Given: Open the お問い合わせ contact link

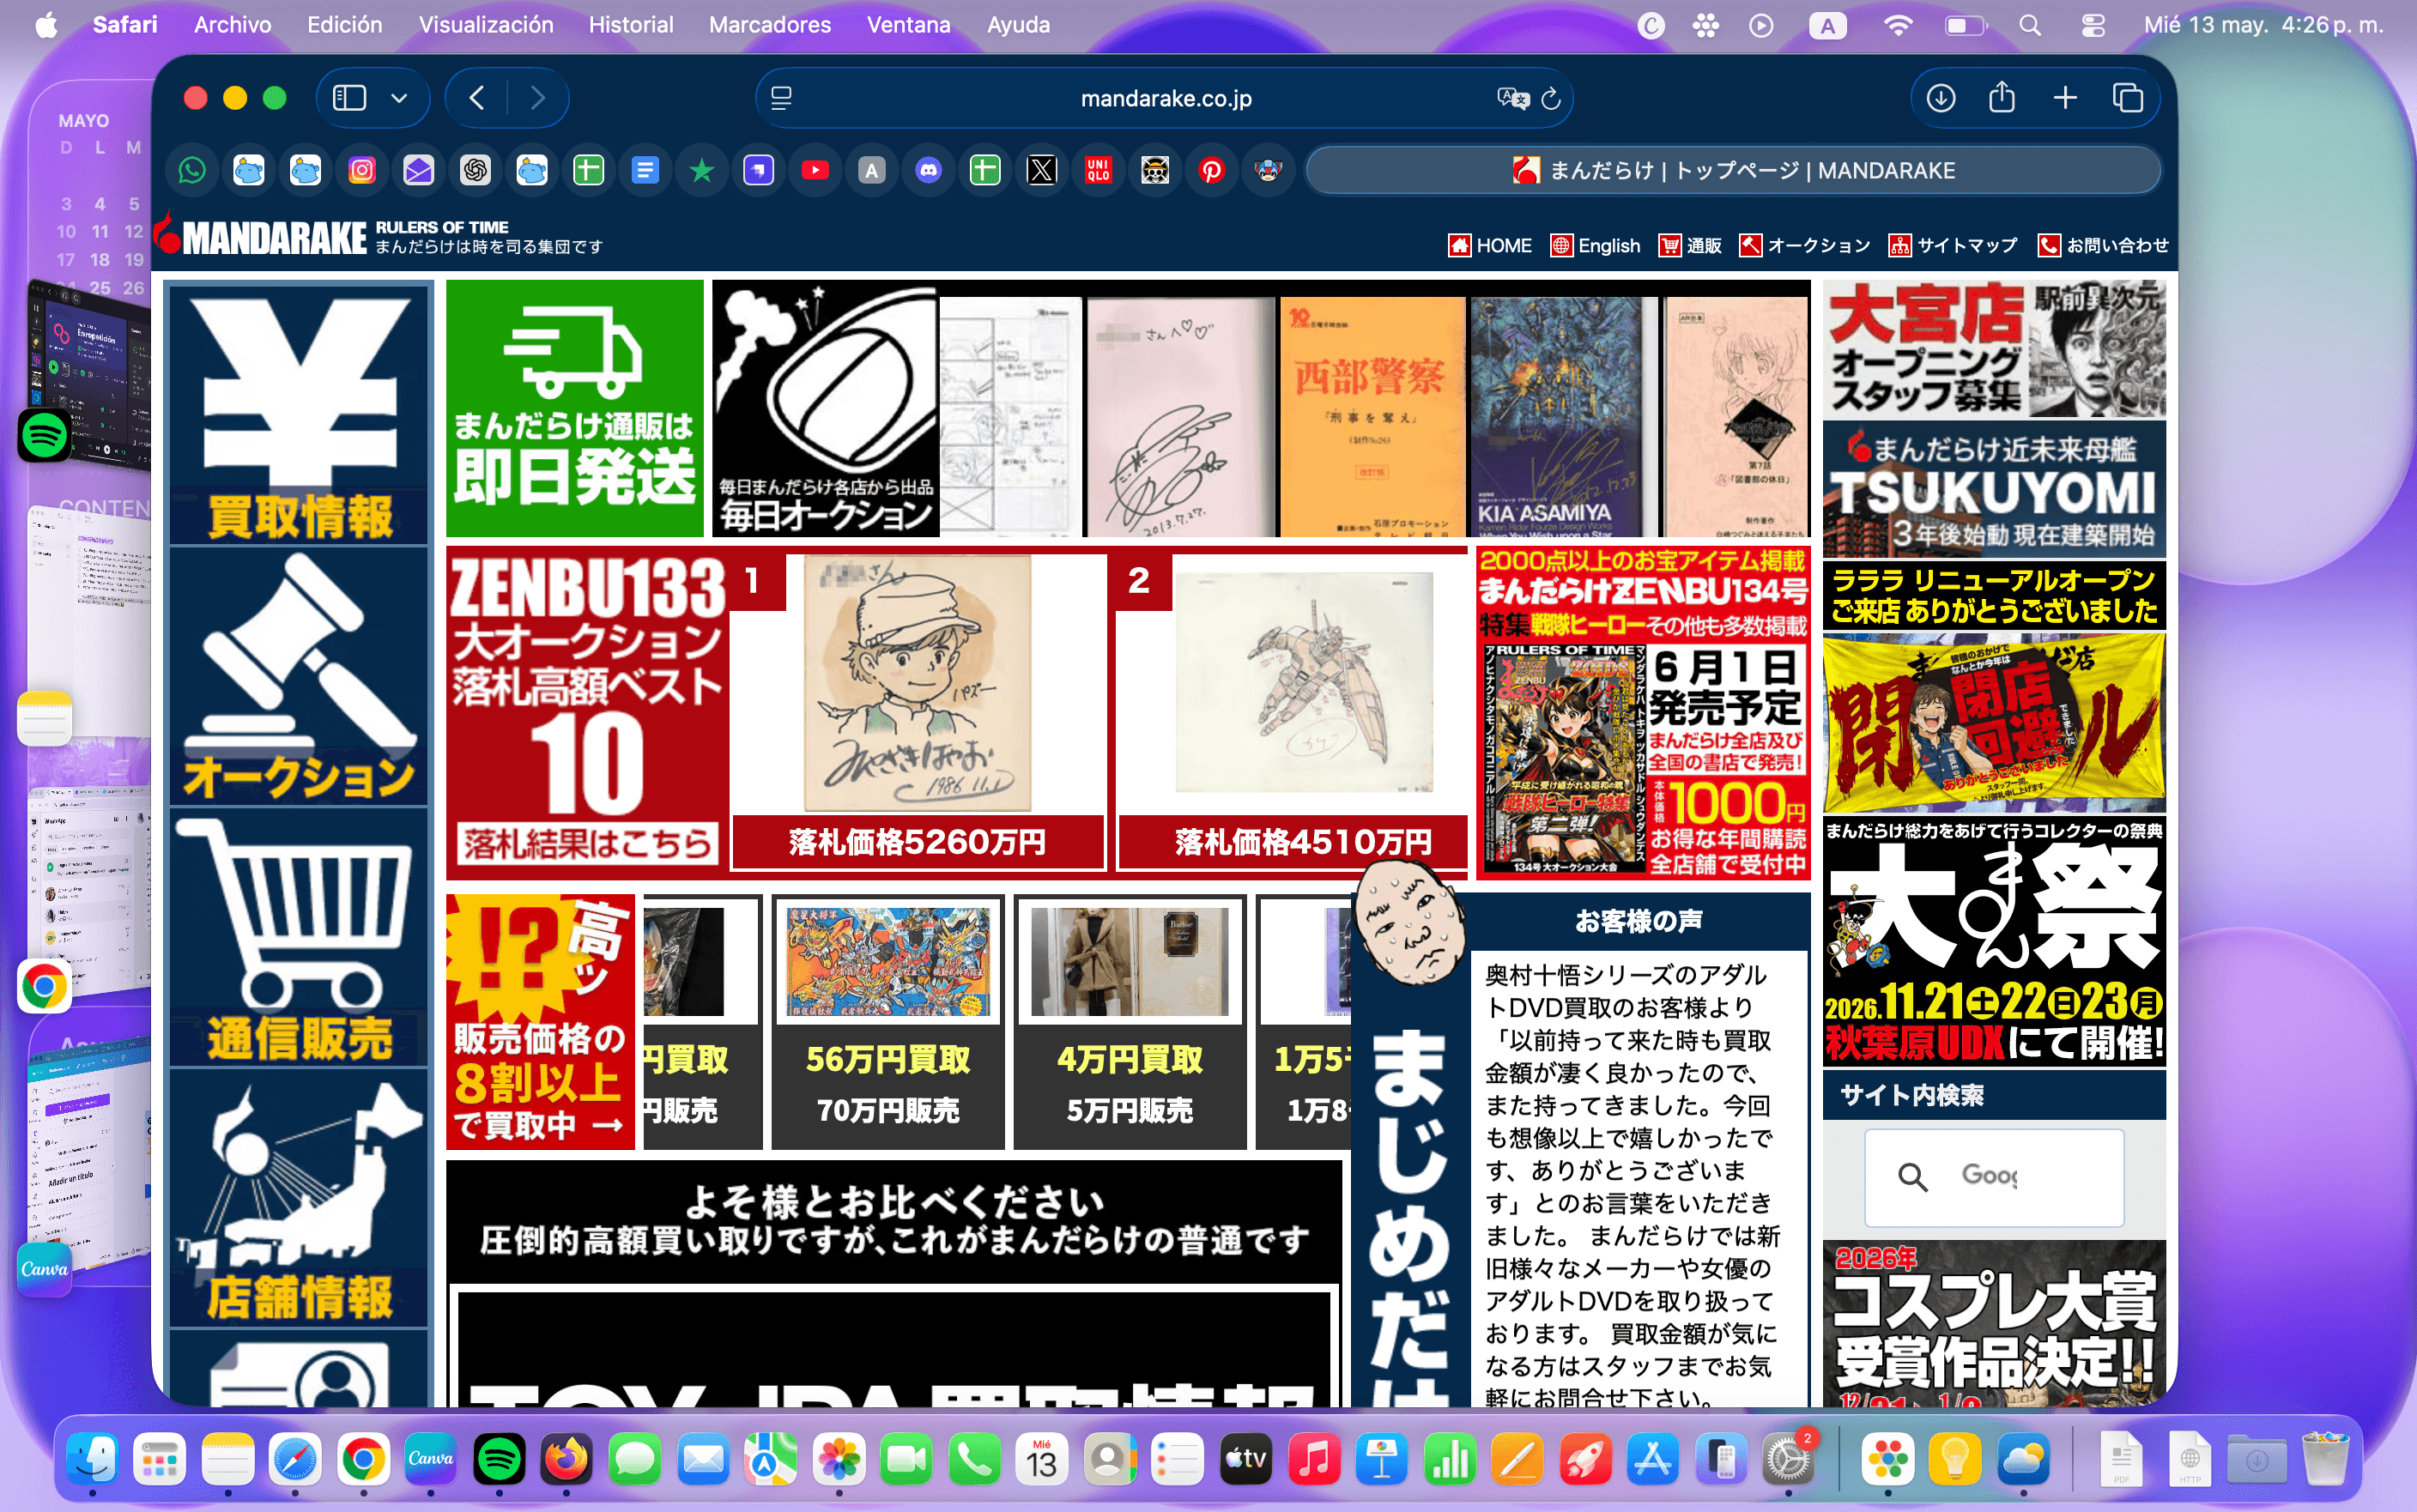Looking at the screenshot, I should [2103, 246].
